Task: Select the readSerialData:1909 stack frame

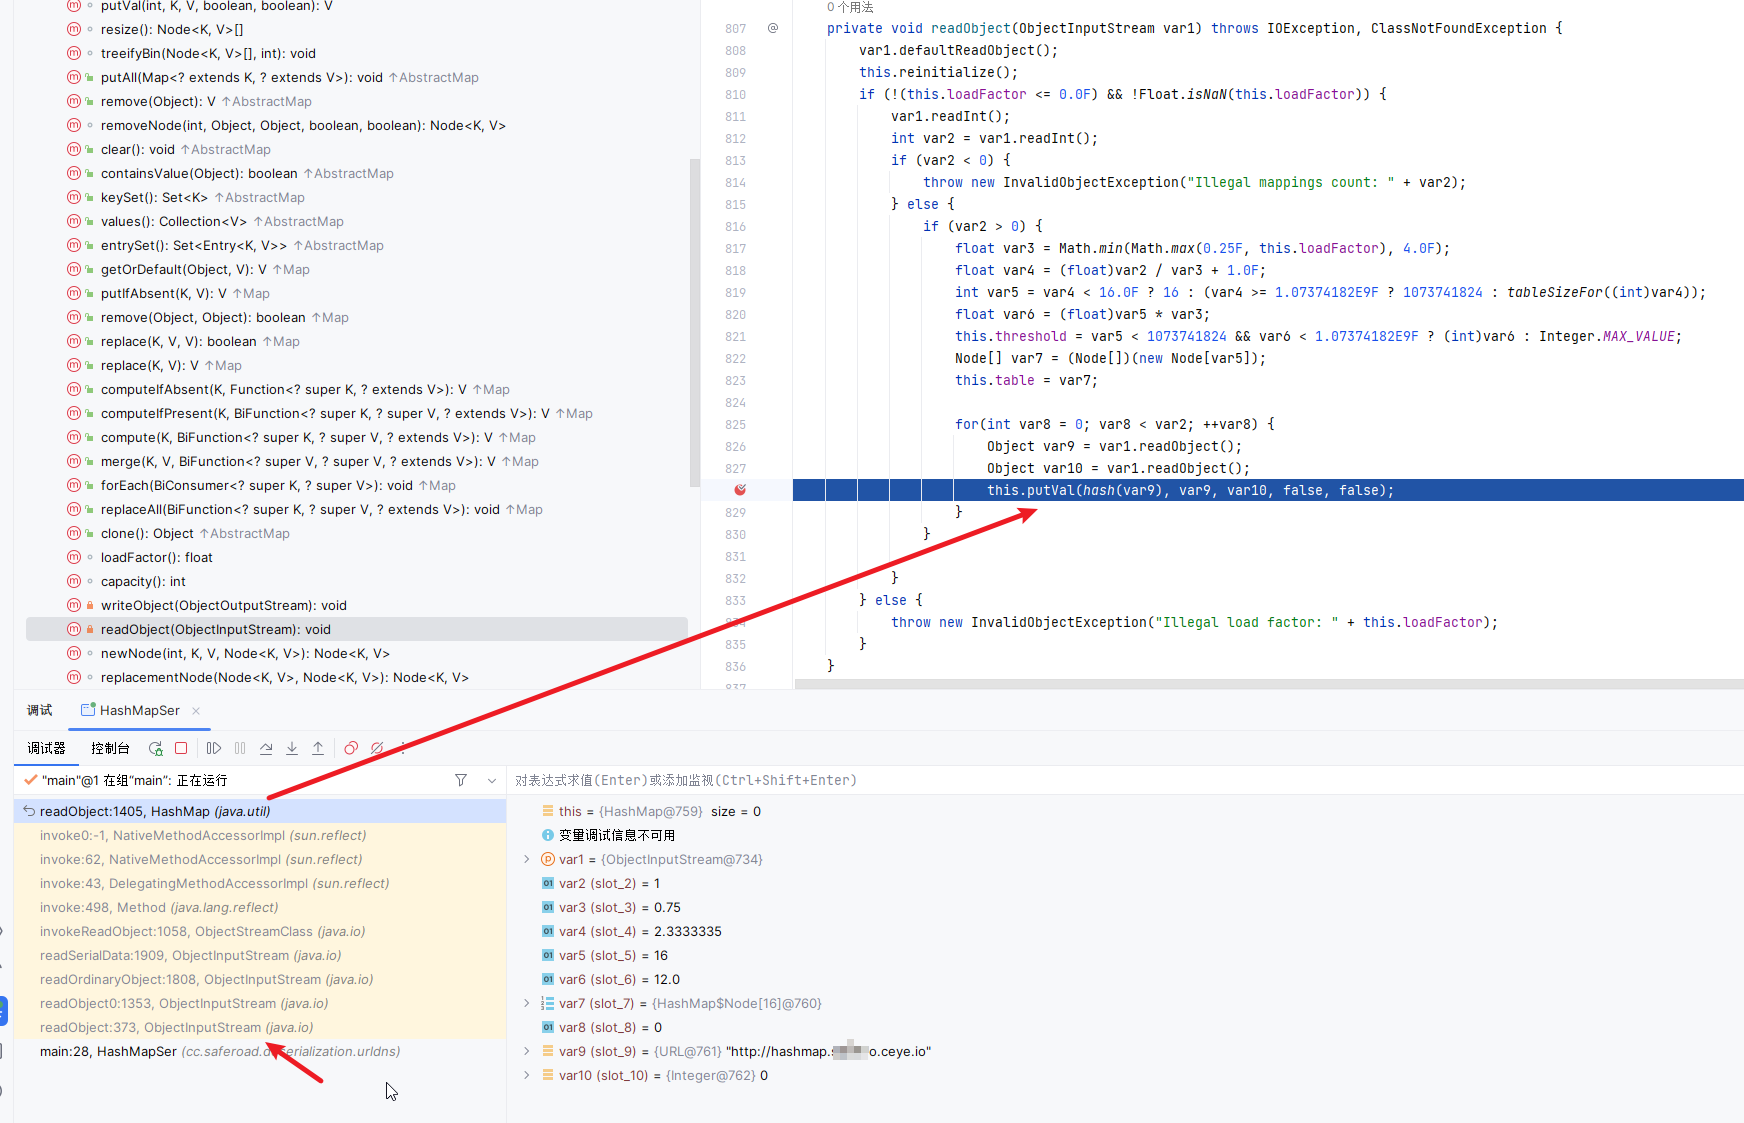Action: click(x=260, y=955)
